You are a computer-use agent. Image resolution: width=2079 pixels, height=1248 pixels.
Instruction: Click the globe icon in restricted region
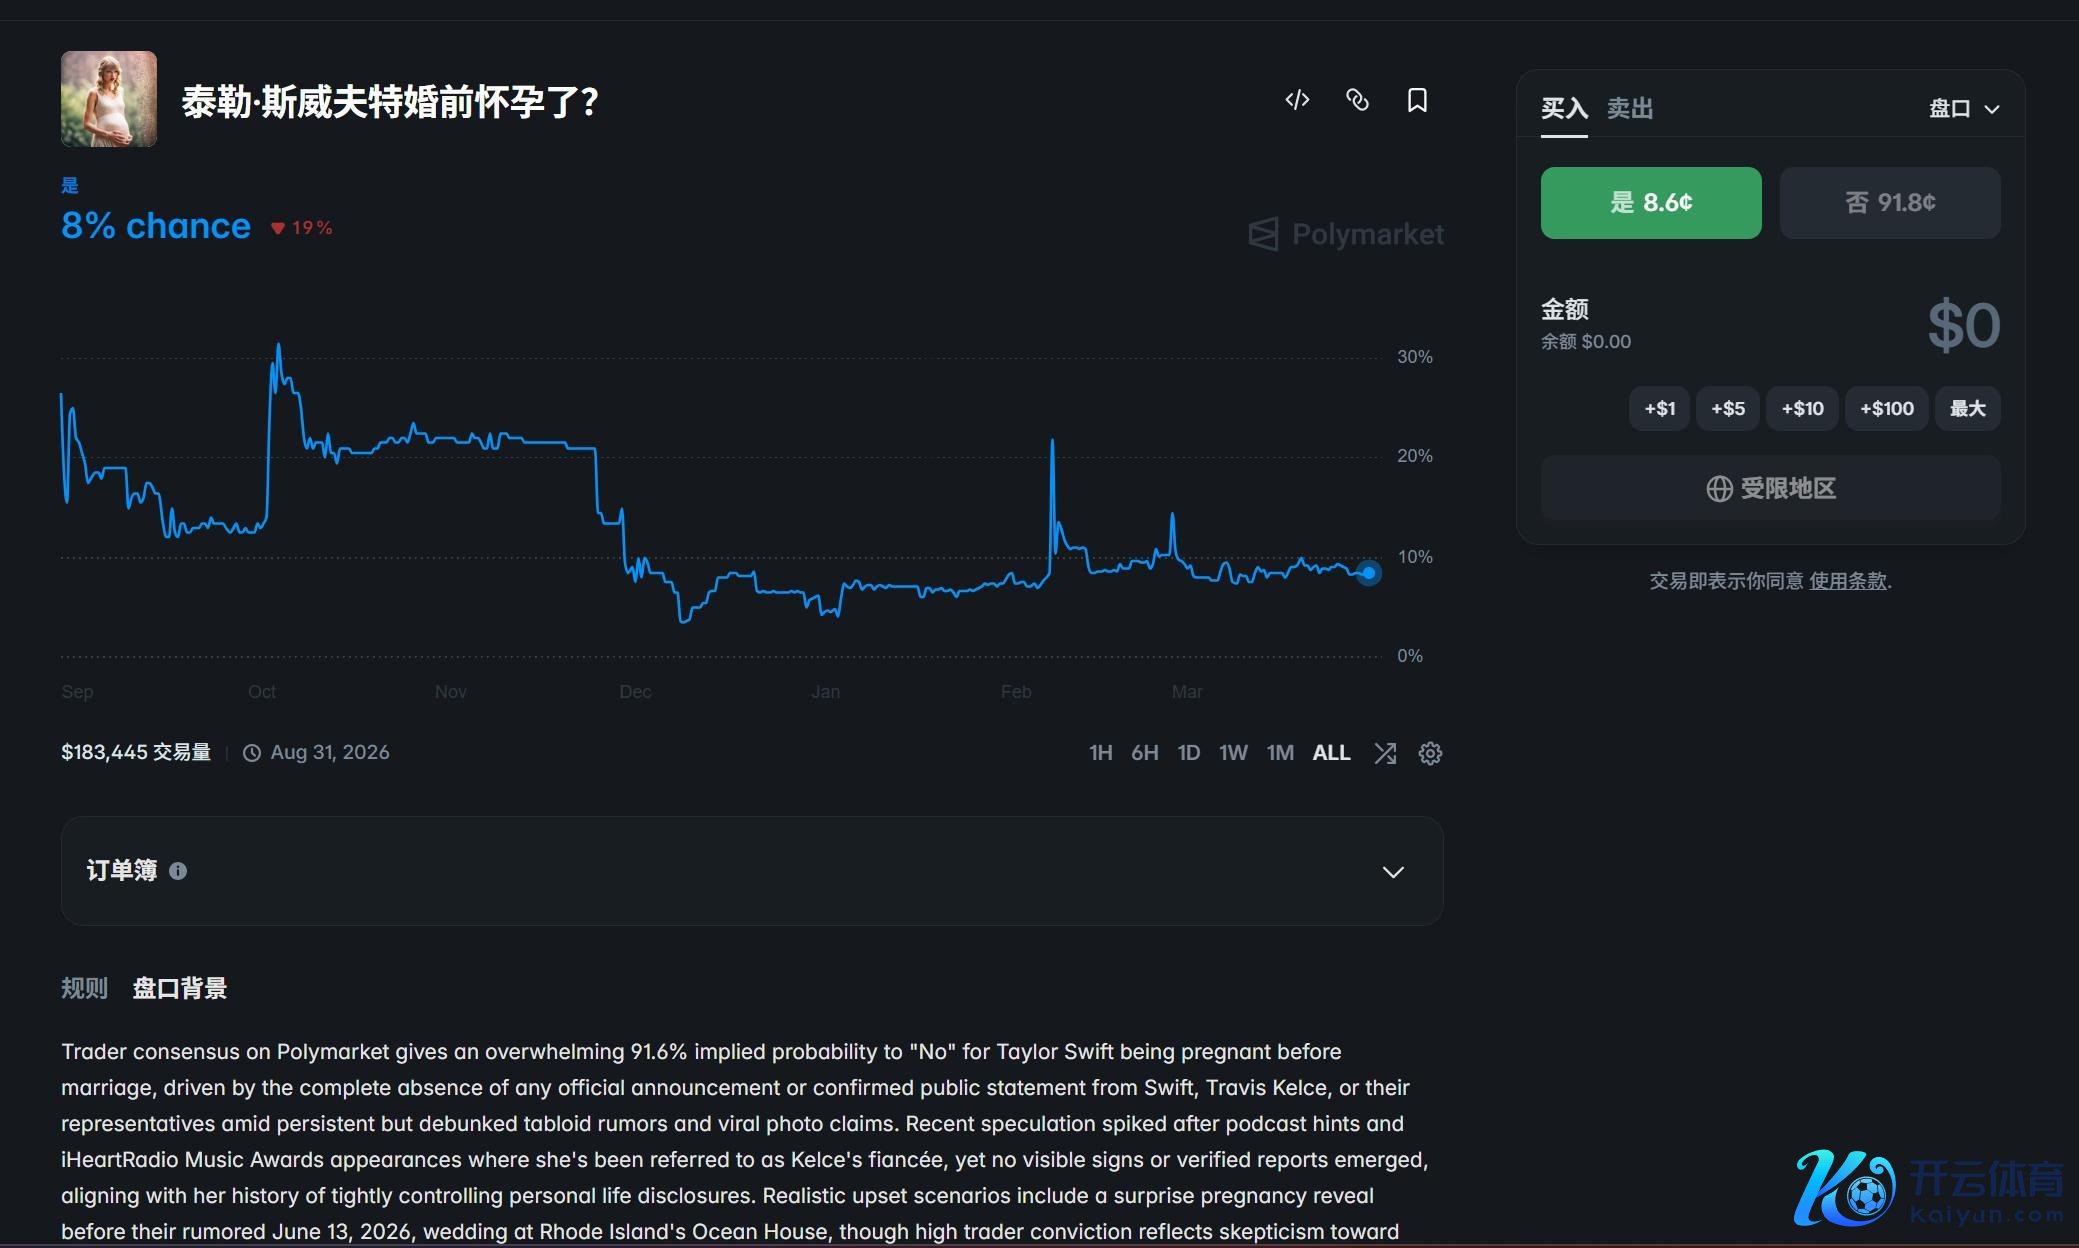1719,489
